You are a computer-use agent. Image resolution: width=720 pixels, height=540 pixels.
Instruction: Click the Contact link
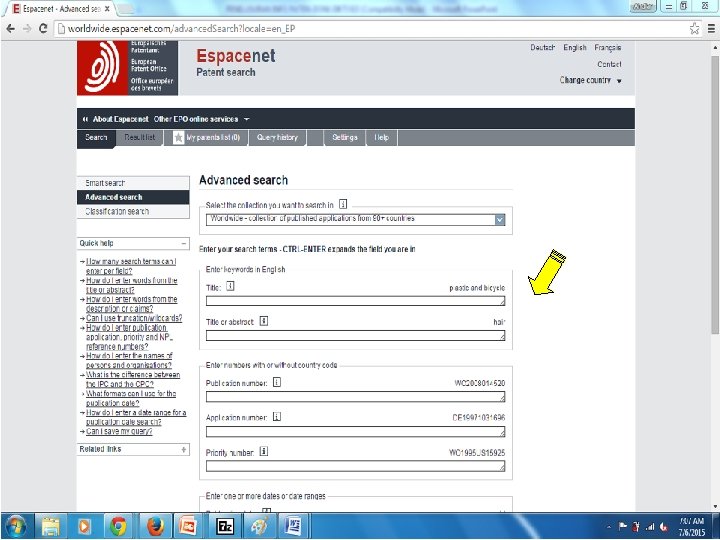click(x=609, y=64)
